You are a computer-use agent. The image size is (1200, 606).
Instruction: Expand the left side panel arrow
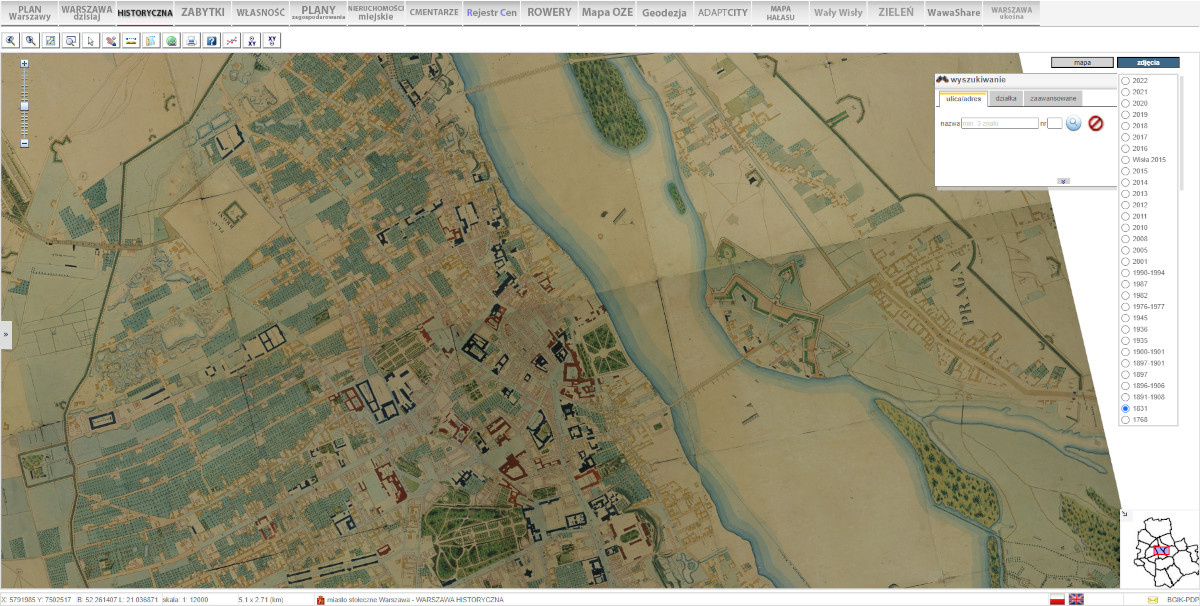tap(5, 334)
